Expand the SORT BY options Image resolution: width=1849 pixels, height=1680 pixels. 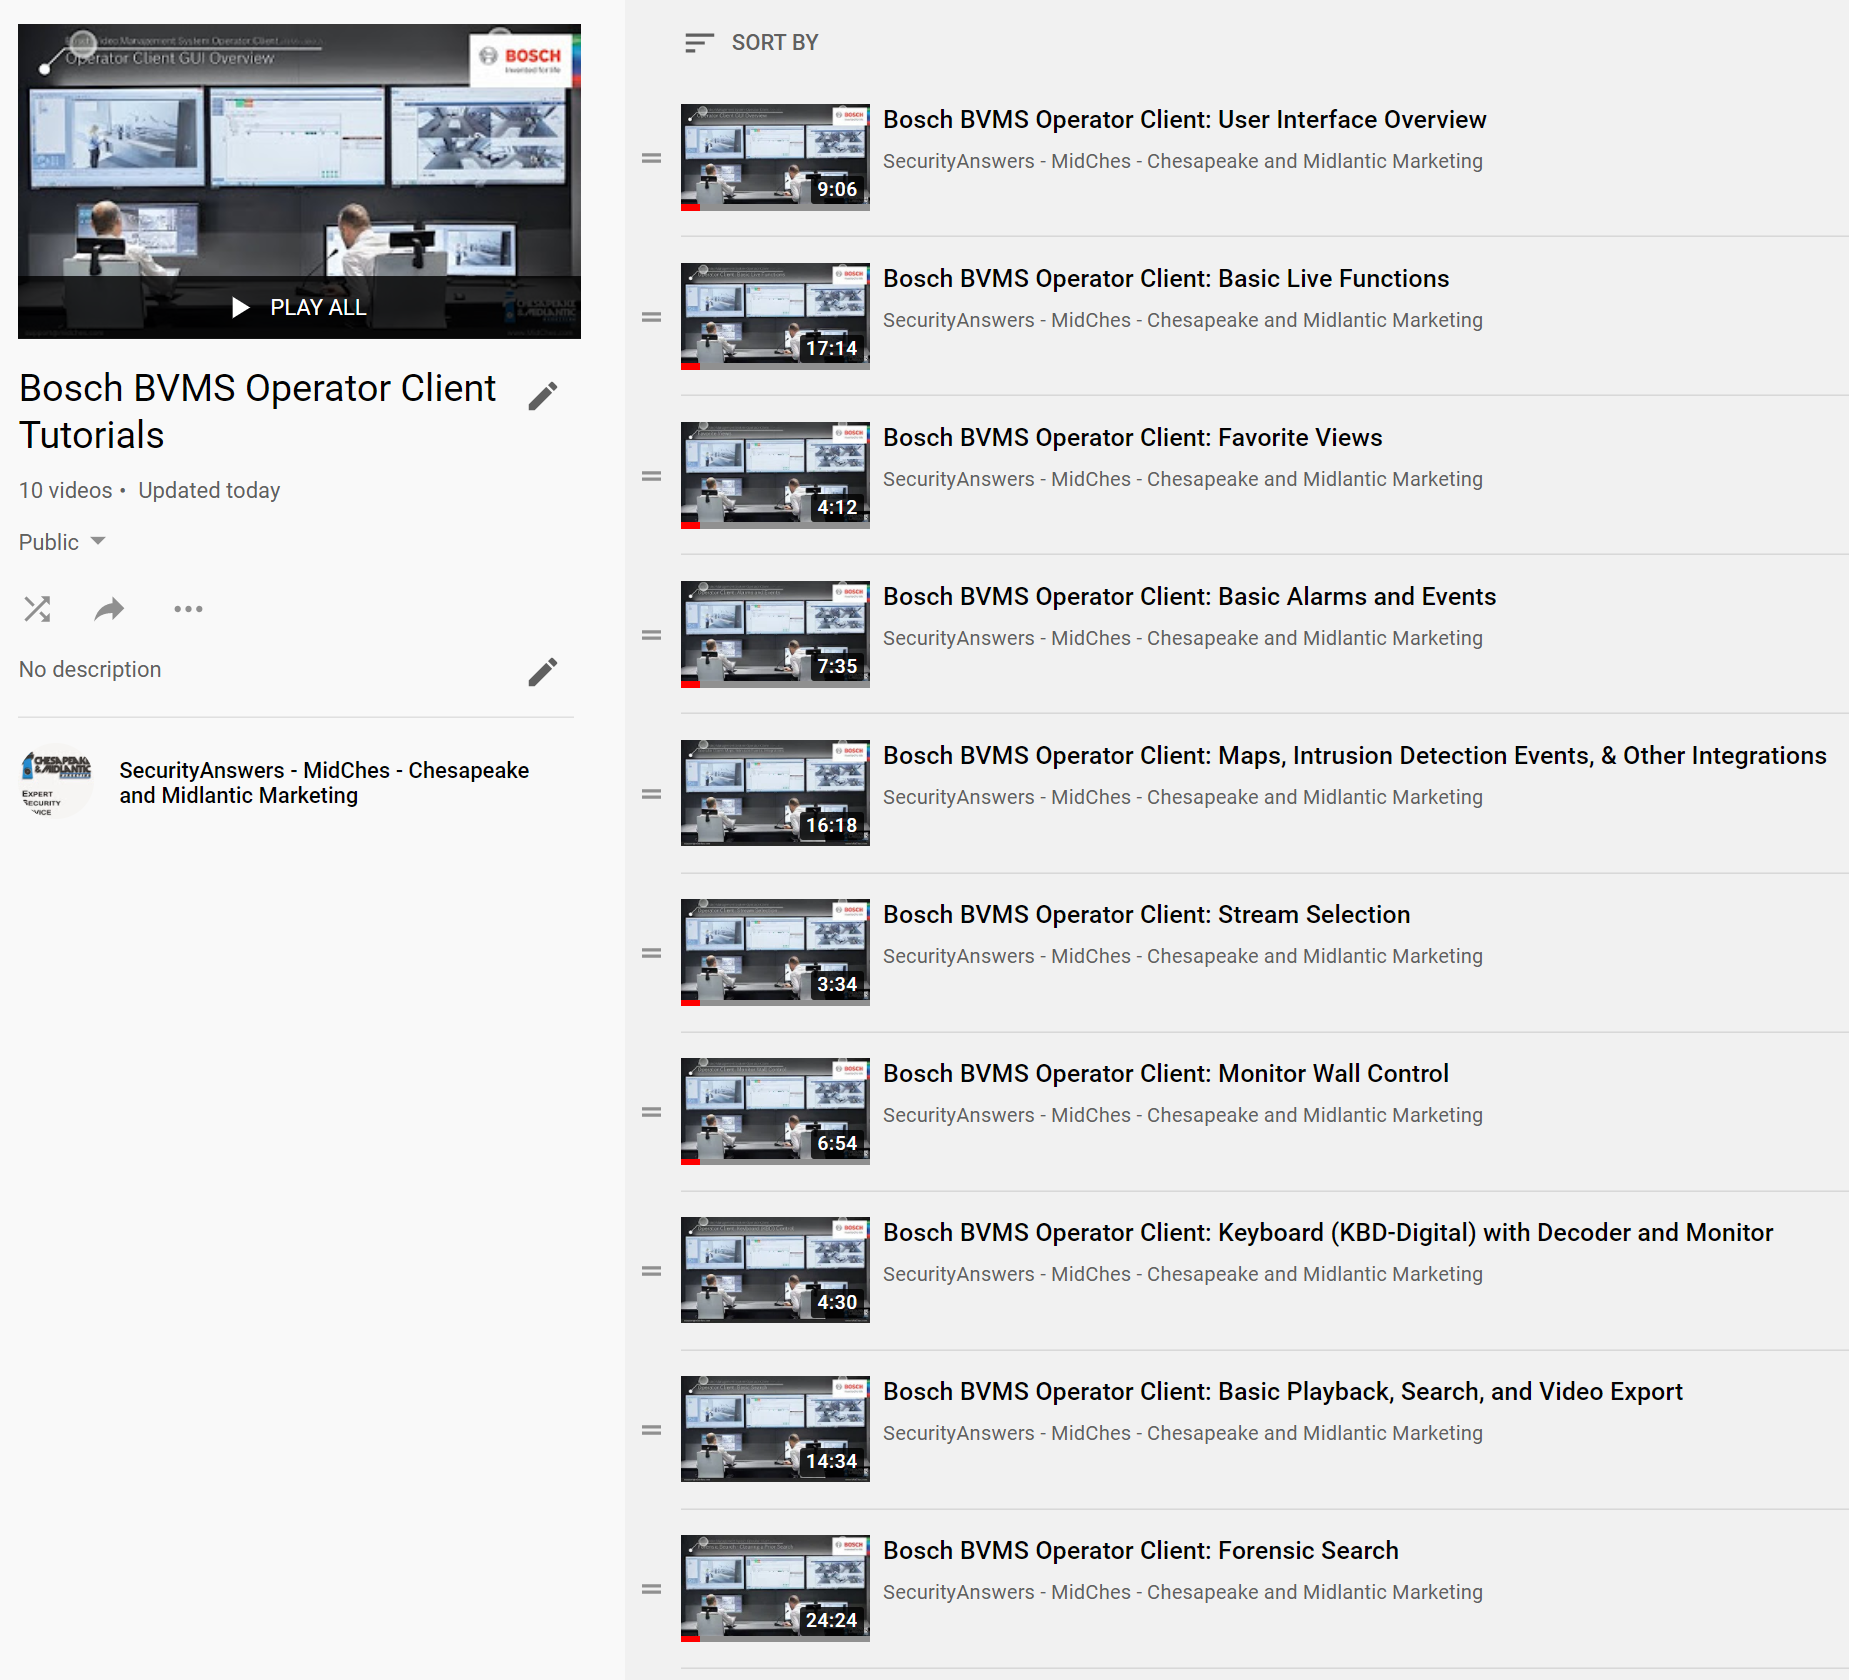tap(775, 42)
